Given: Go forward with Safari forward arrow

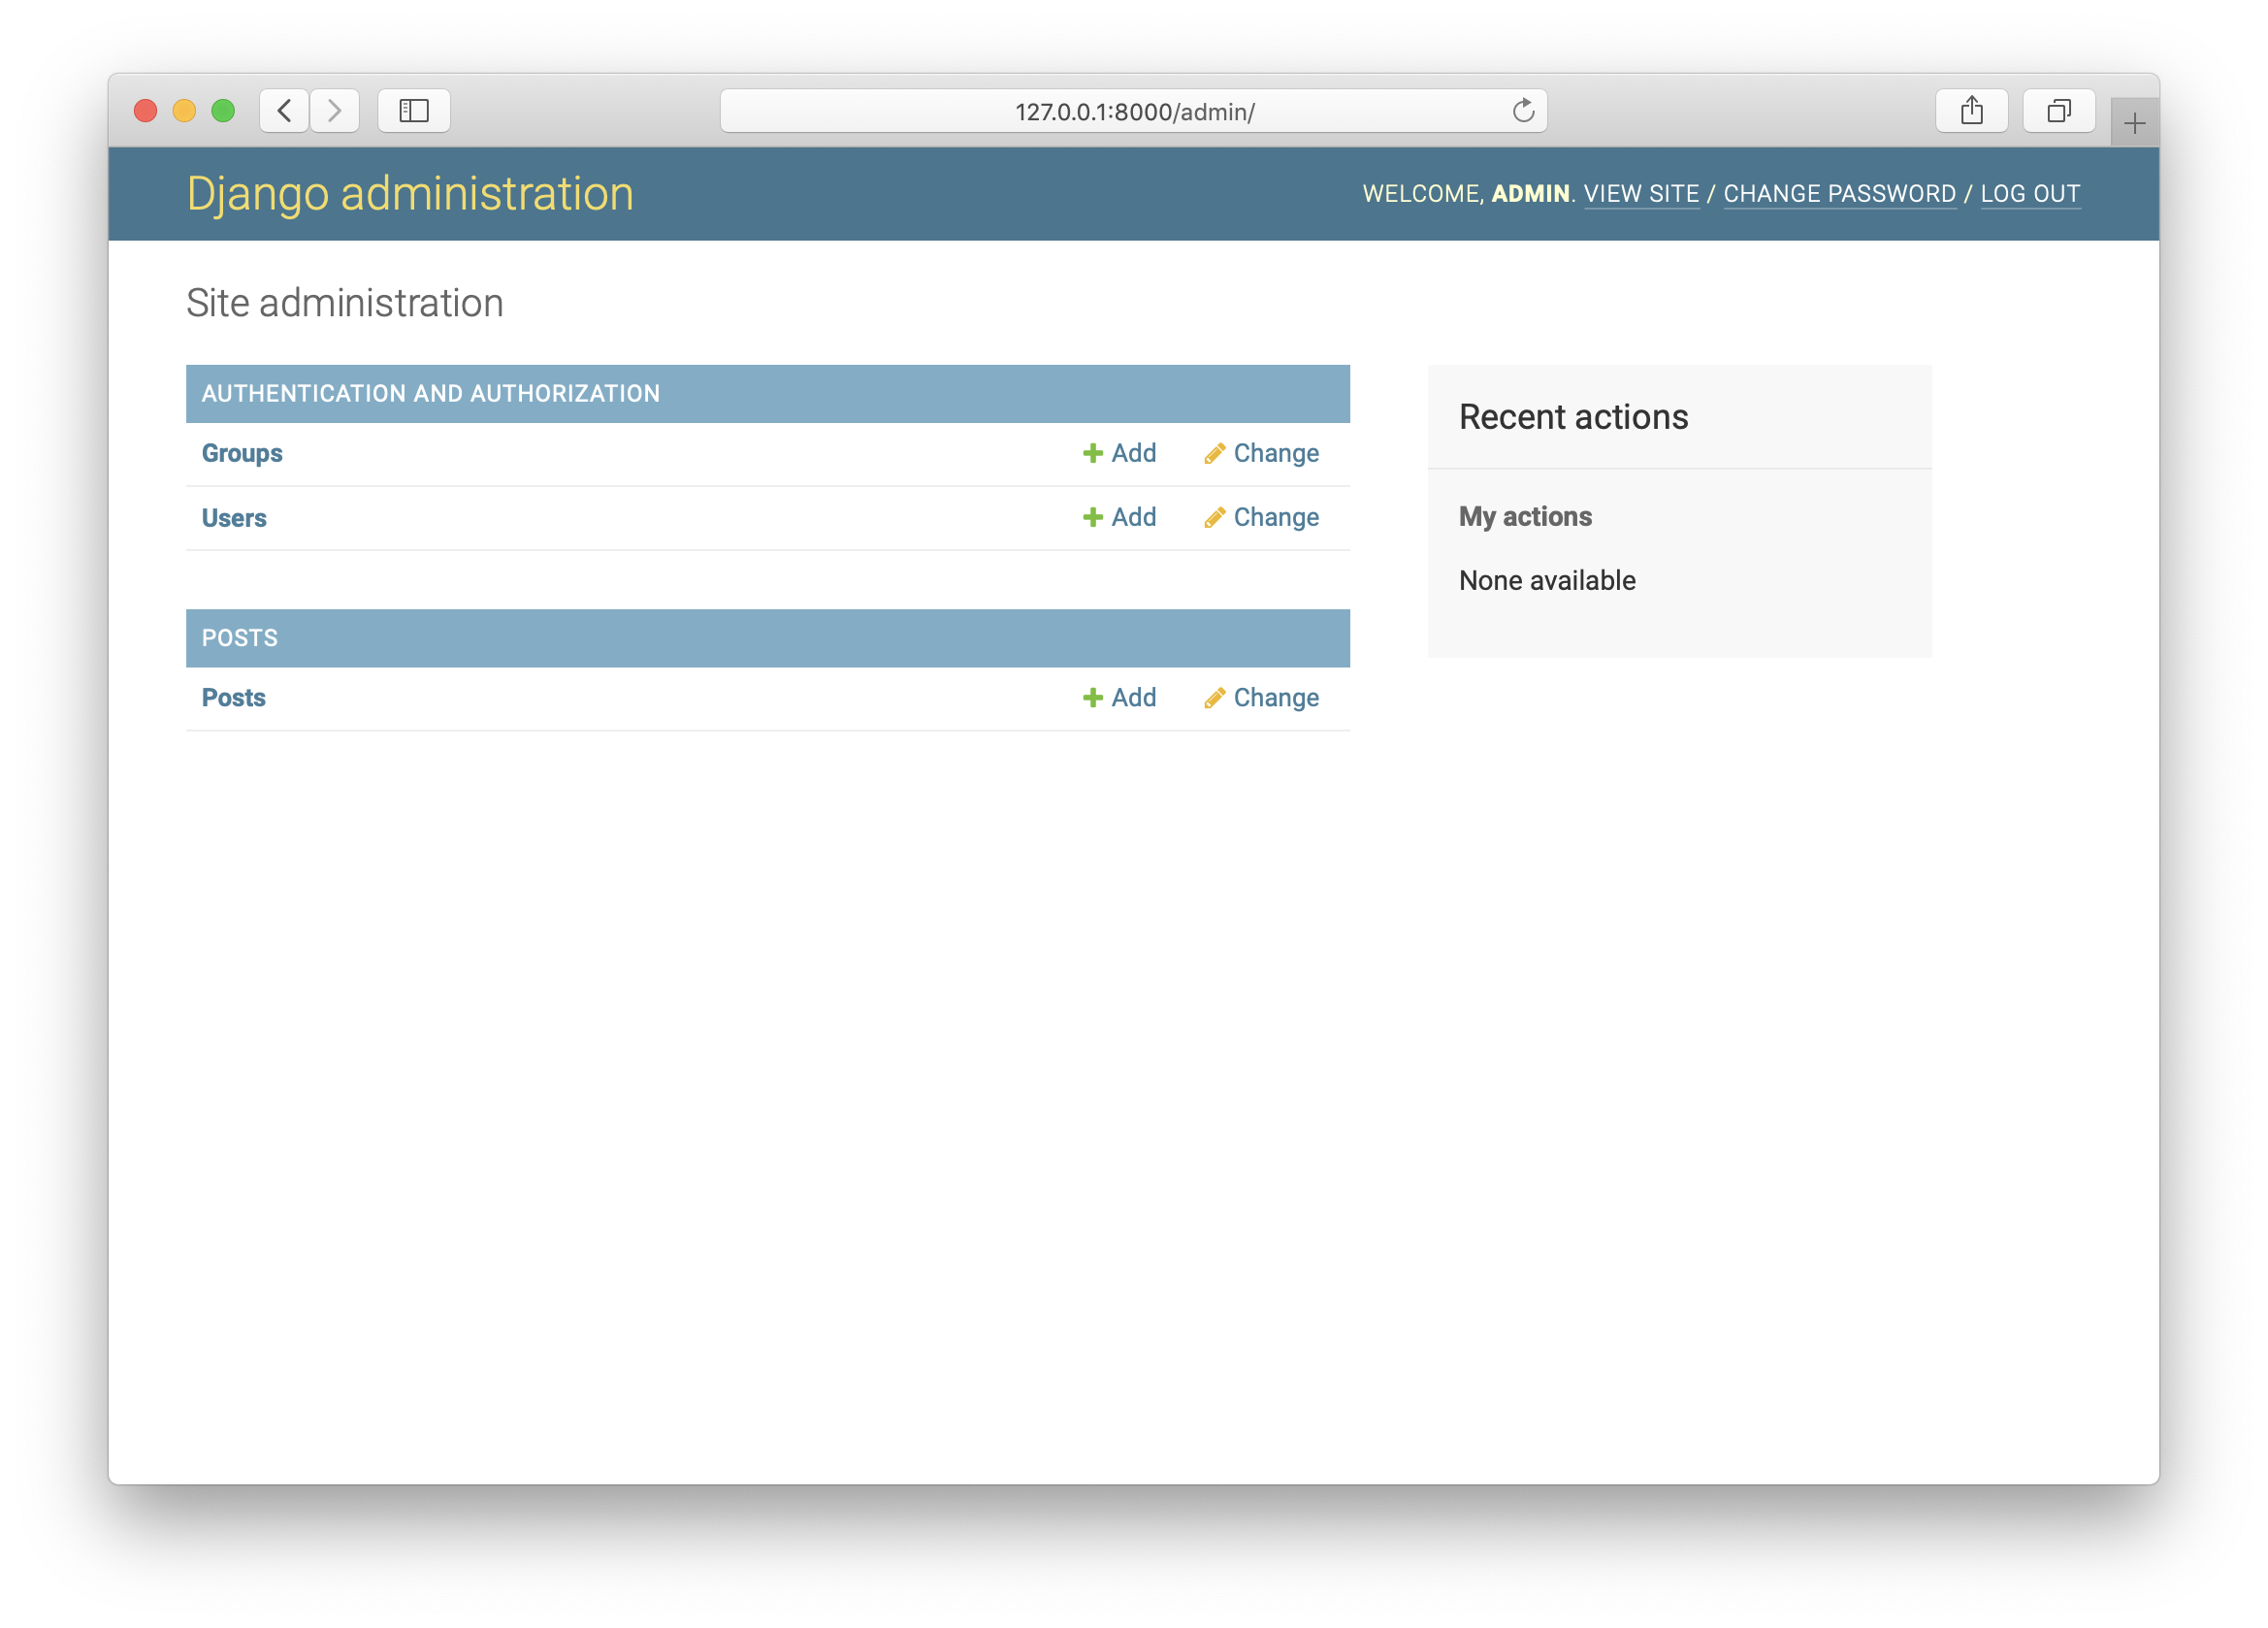Looking at the screenshot, I should coord(334,110).
